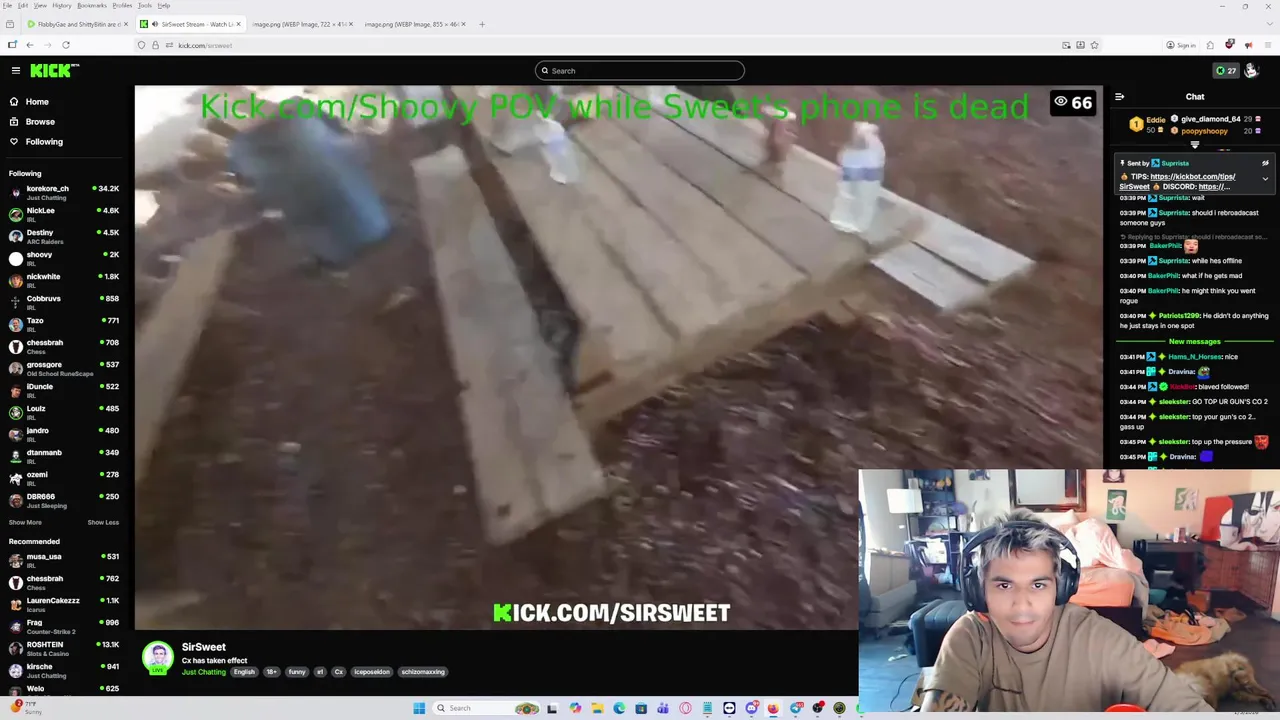Click chessbrah avatar in Following list
This screenshot has height=720, width=1280.
tap(15, 346)
